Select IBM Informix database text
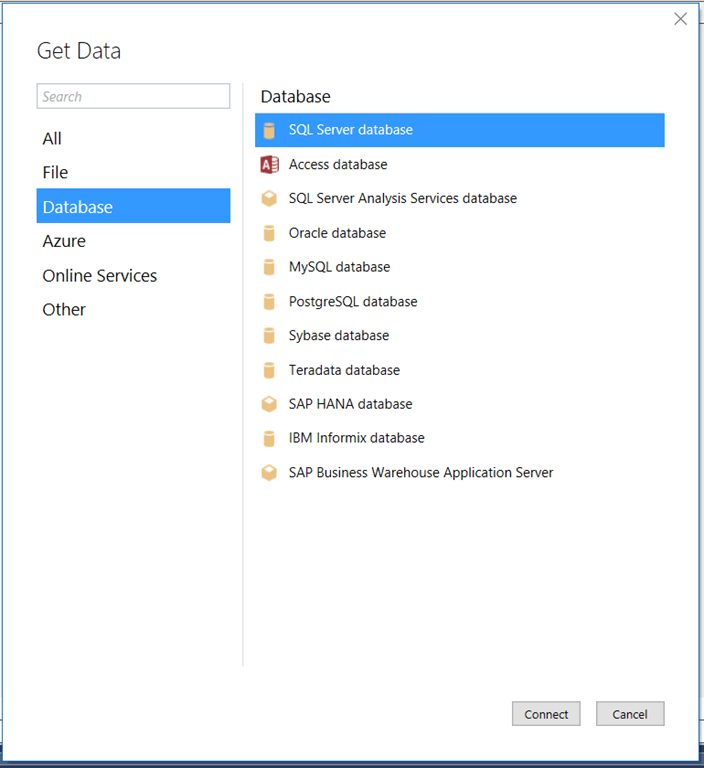 pos(357,438)
